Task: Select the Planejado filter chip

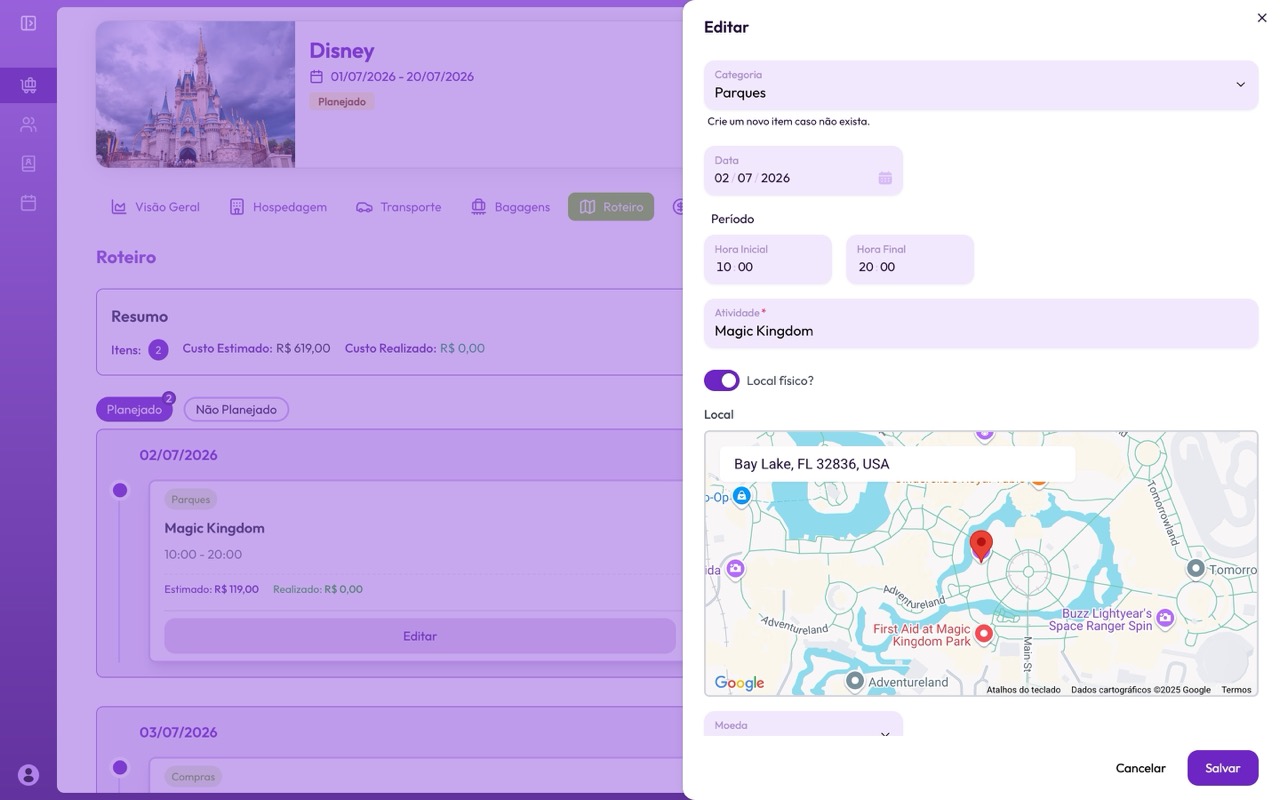Action: click(x=134, y=409)
